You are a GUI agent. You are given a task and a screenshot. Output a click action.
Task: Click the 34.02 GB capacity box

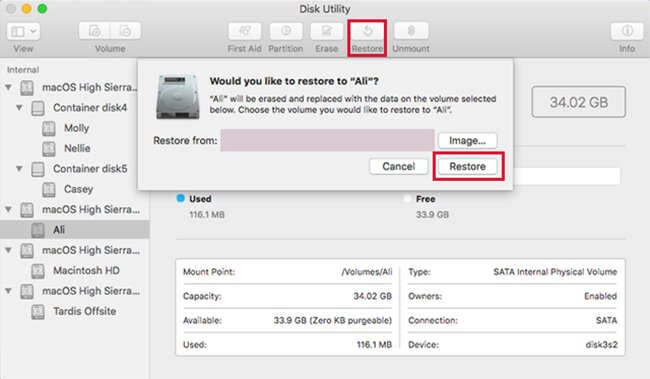579,102
